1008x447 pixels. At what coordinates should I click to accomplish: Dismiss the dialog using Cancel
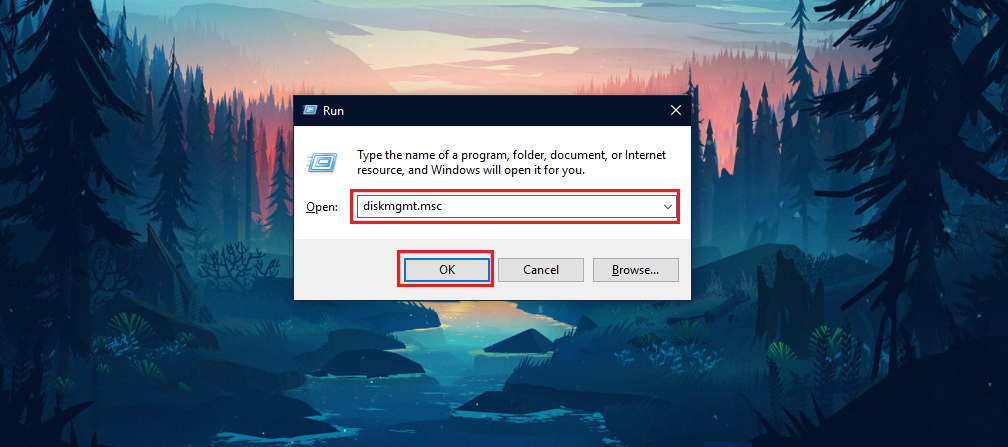541,270
